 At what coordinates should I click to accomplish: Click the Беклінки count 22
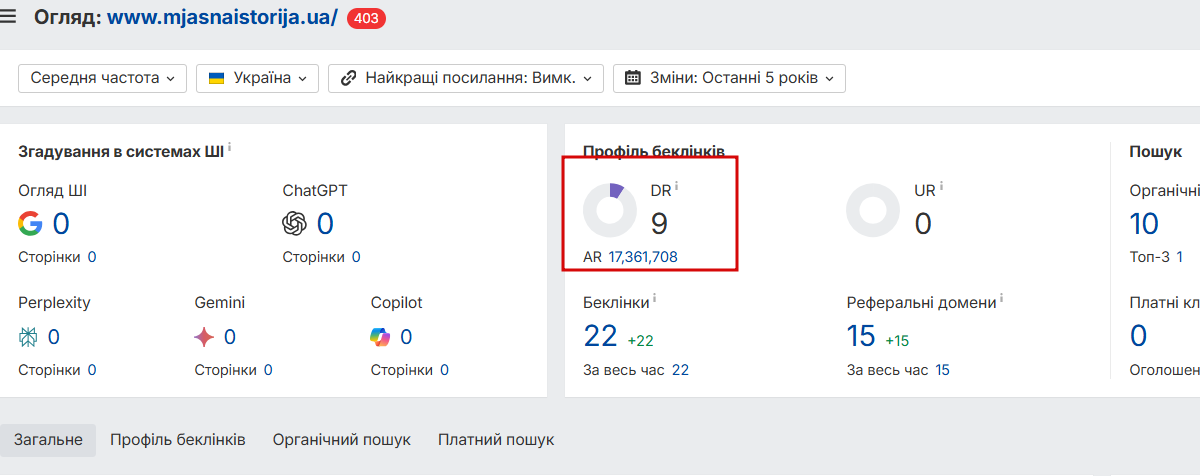(x=600, y=336)
